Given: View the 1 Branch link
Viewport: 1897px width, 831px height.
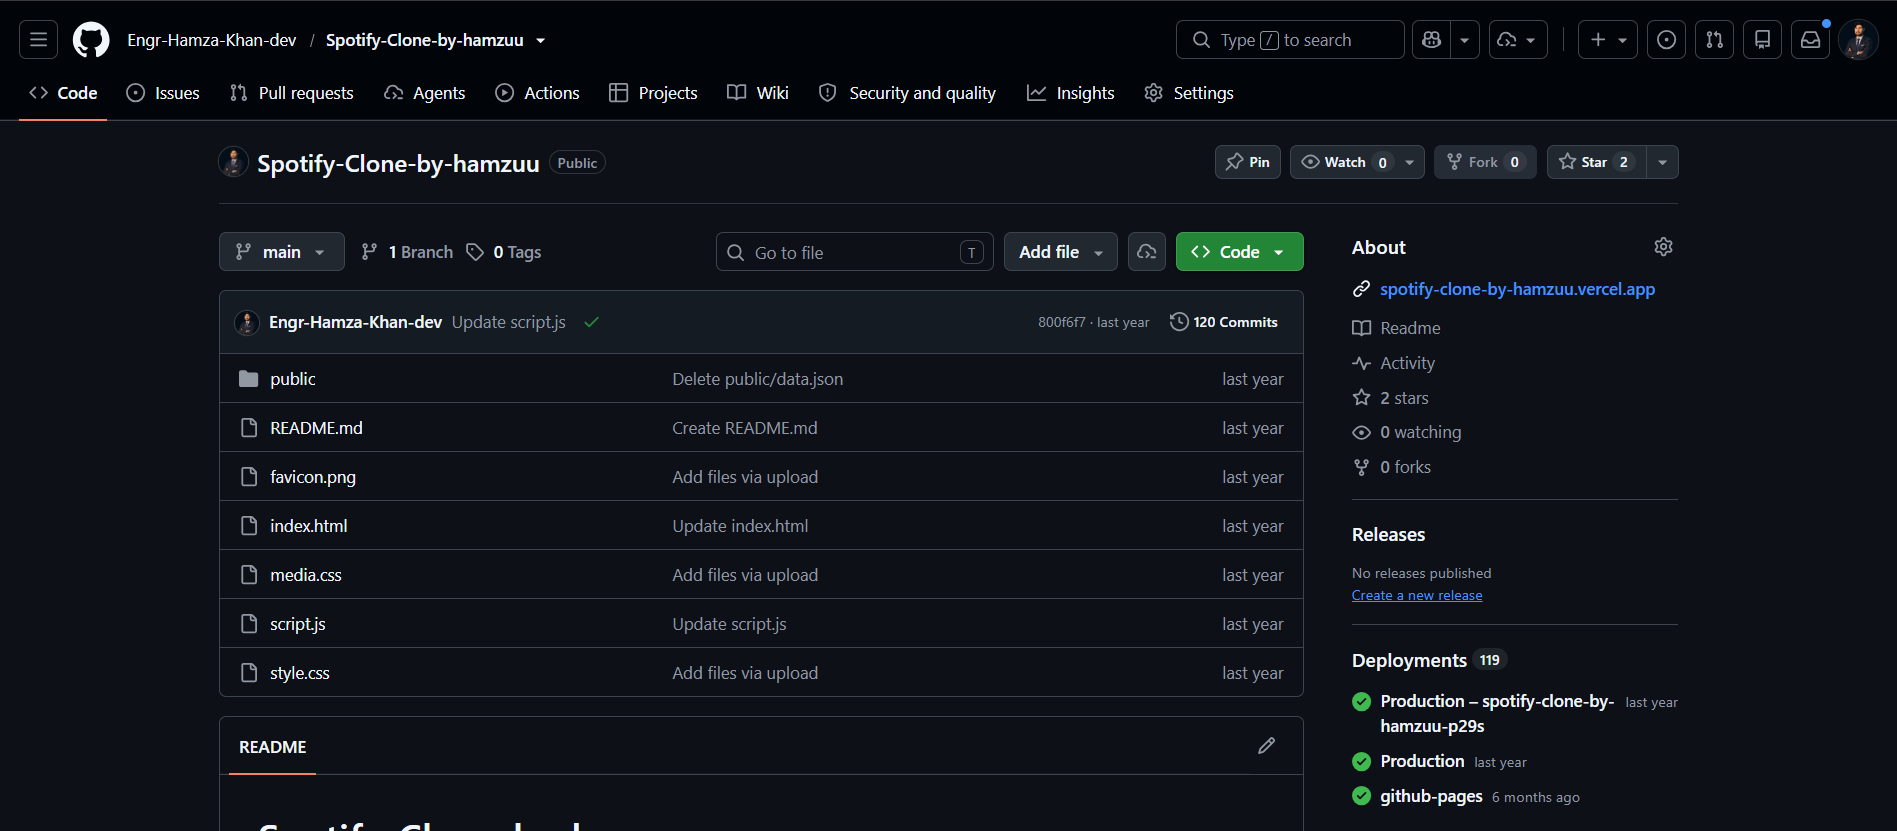Looking at the screenshot, I should pos(407,252).
